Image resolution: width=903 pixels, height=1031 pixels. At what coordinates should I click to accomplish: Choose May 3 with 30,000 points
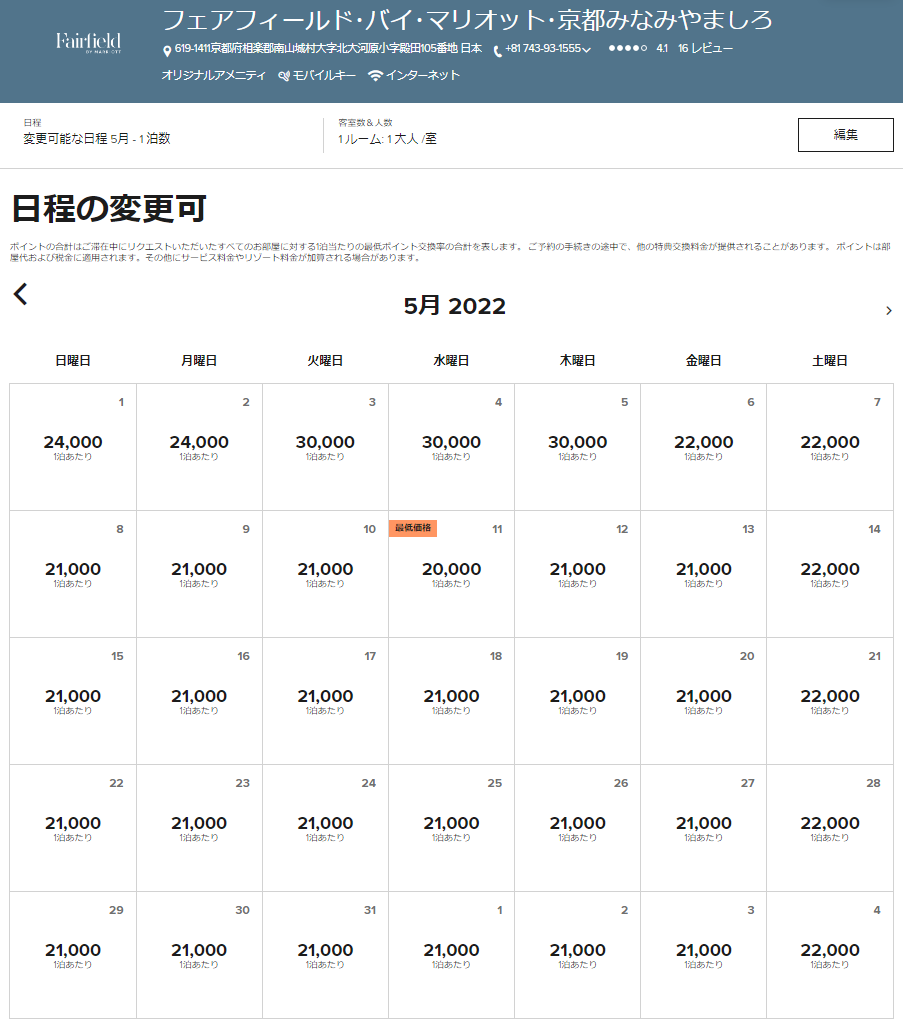[x=325, y=446]
